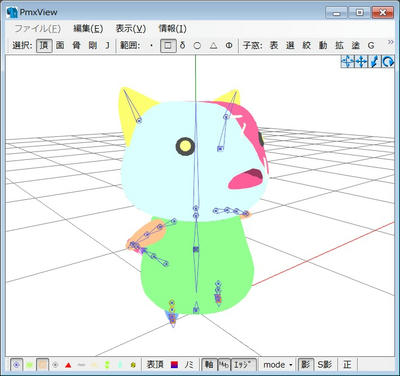
Task: Enable joint J selection mode
Action: (x=107, y=45)
